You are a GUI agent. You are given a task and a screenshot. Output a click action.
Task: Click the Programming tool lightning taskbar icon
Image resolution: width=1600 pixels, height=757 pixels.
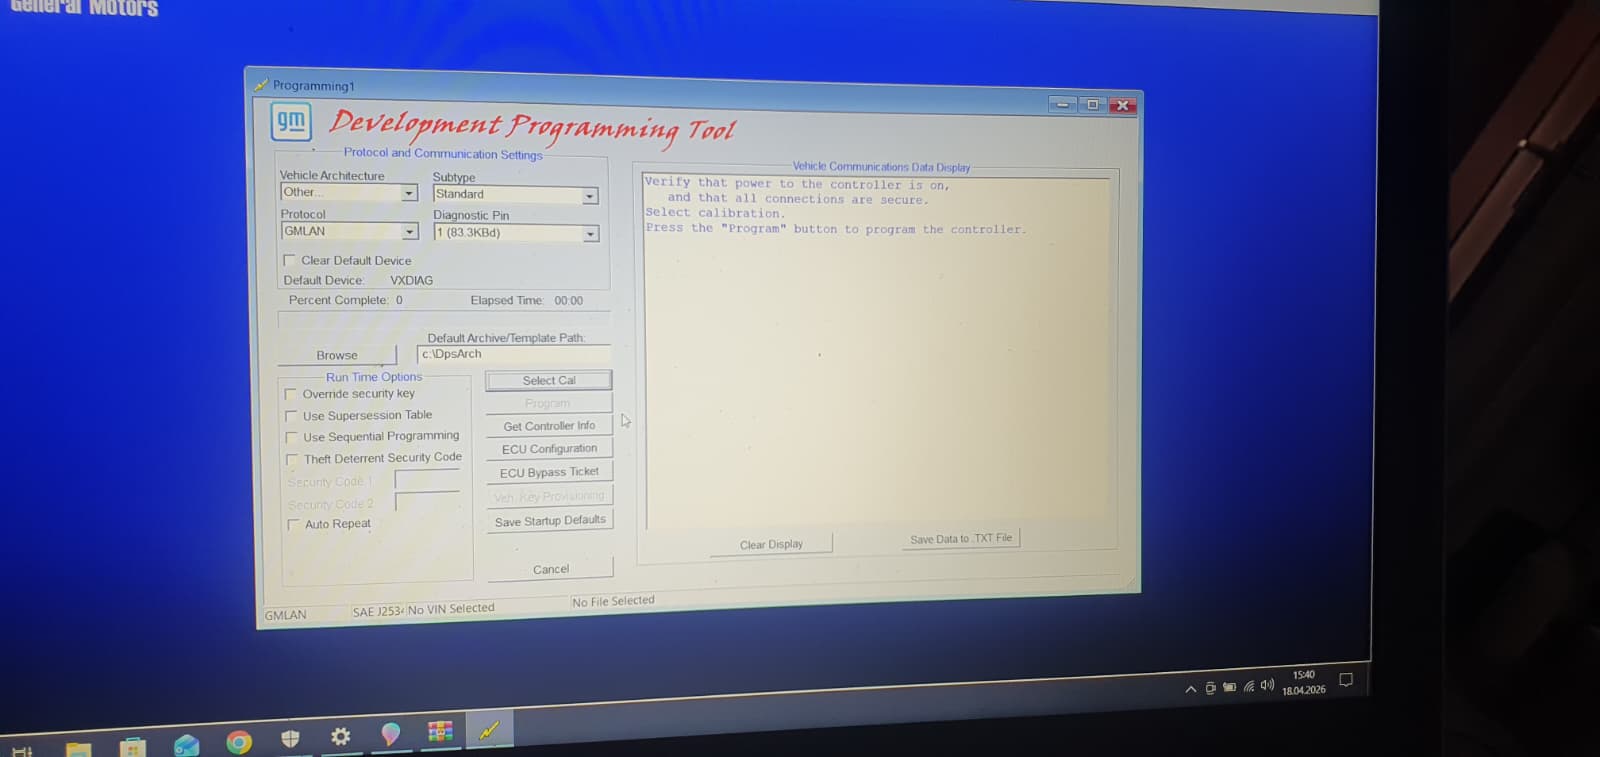[x=489, y=730]
